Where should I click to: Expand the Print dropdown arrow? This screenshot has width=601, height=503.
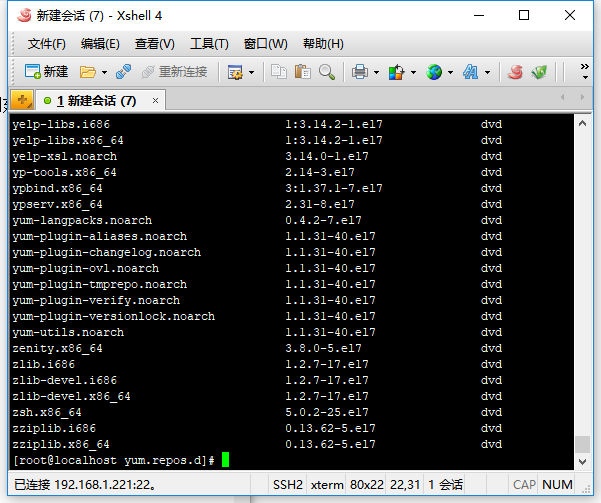[376, 72]
